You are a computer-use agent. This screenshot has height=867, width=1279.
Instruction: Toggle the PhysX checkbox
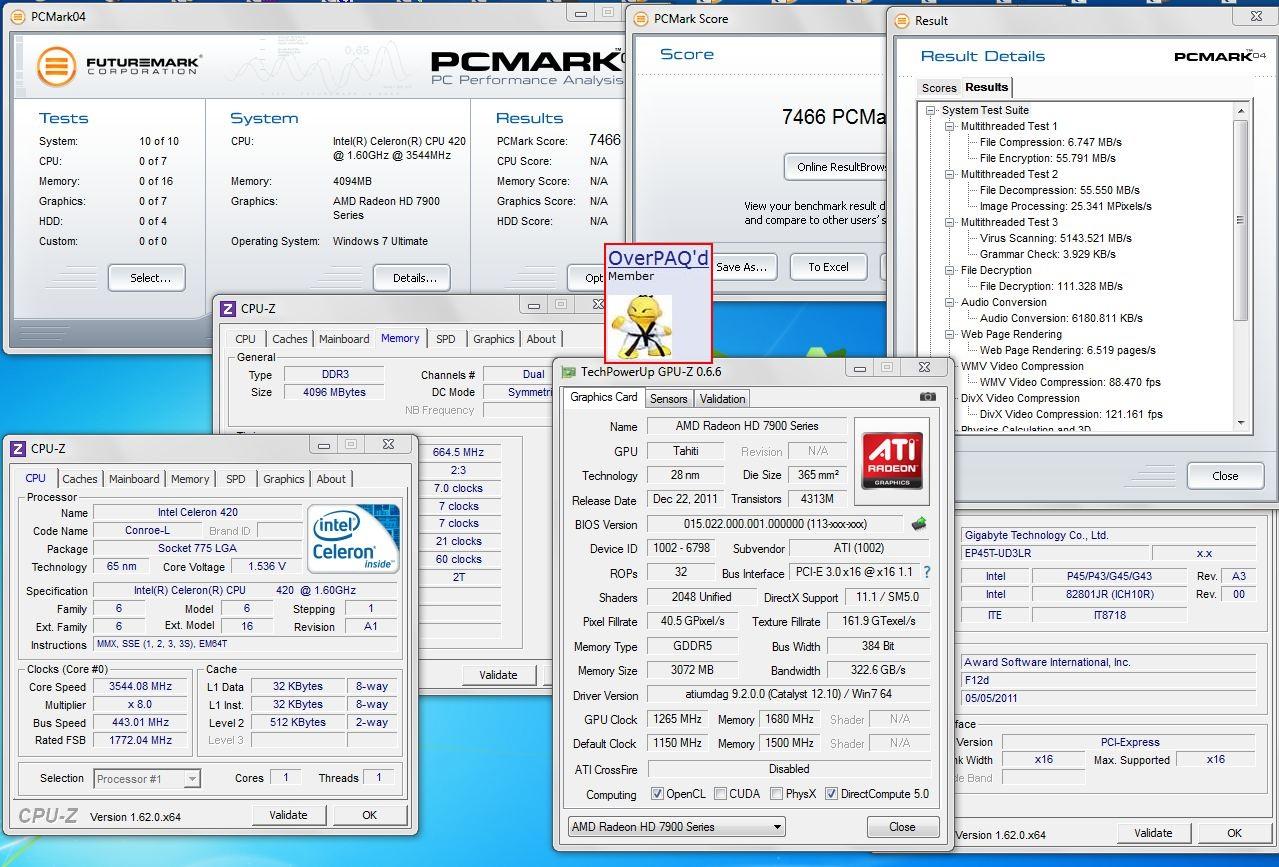coord(777,794)
